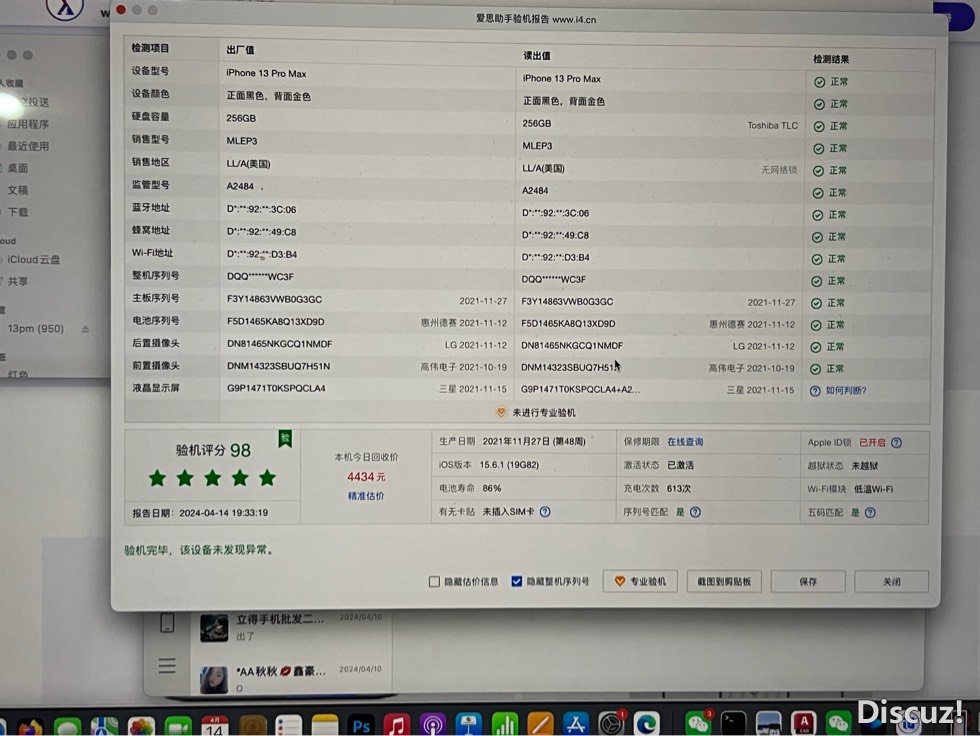
Task: Select iCloud 云盘 in Finder sidebar
Action: tap(33, 259)
